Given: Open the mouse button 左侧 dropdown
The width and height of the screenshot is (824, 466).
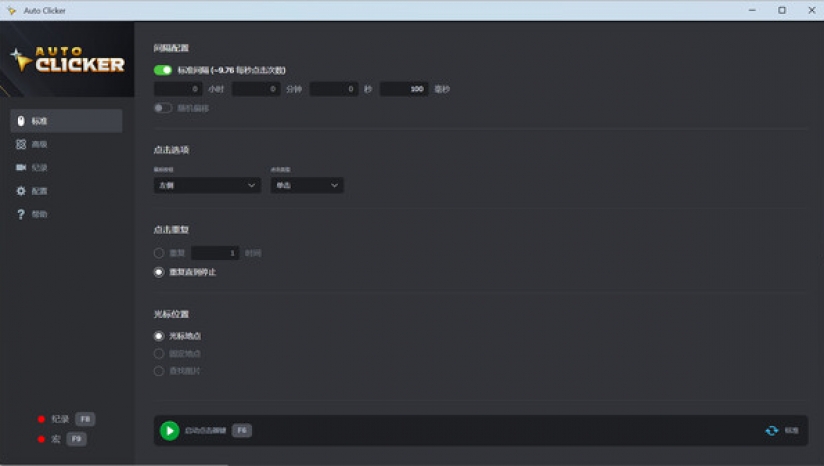Looking at the screenshot, I should pyautogui.click(x=207, y=185).
